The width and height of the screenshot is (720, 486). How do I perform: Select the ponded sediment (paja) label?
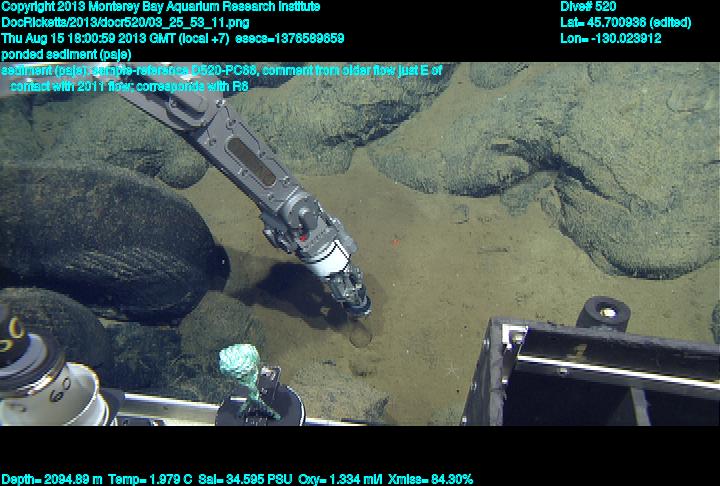(66, 54)
